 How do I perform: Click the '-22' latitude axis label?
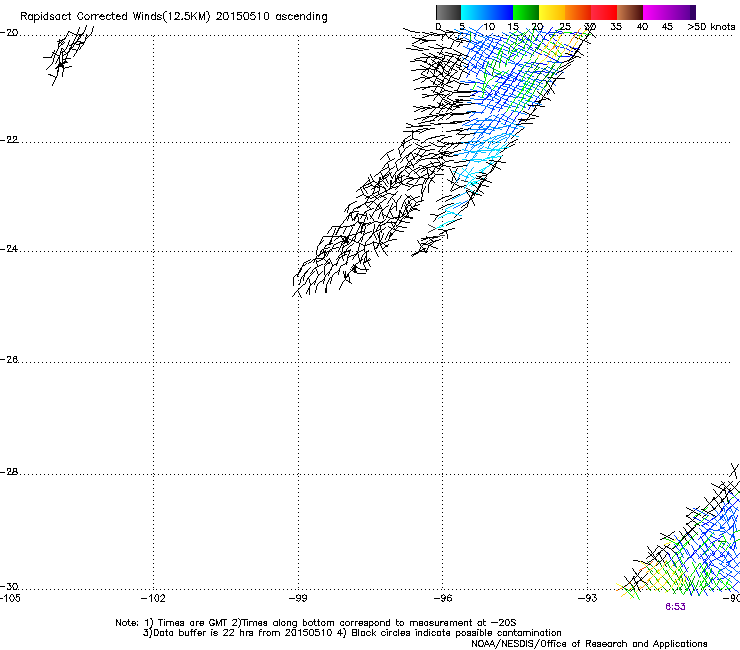pos(9,140)
